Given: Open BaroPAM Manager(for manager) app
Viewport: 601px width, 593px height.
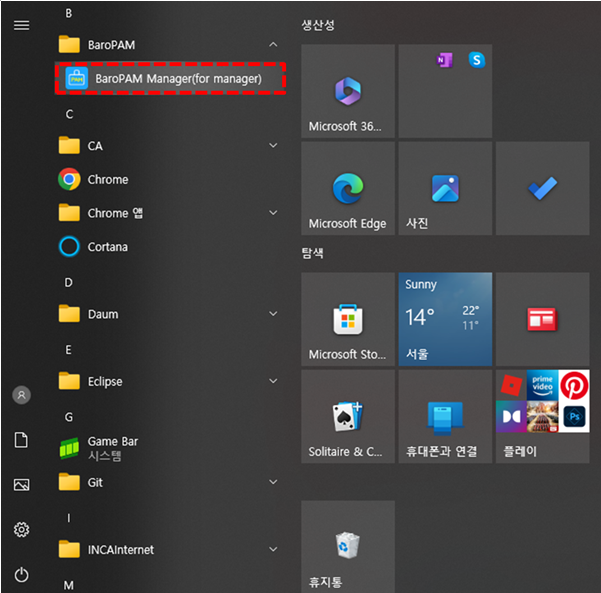Looking at the screenshot, I should (170, 79).
